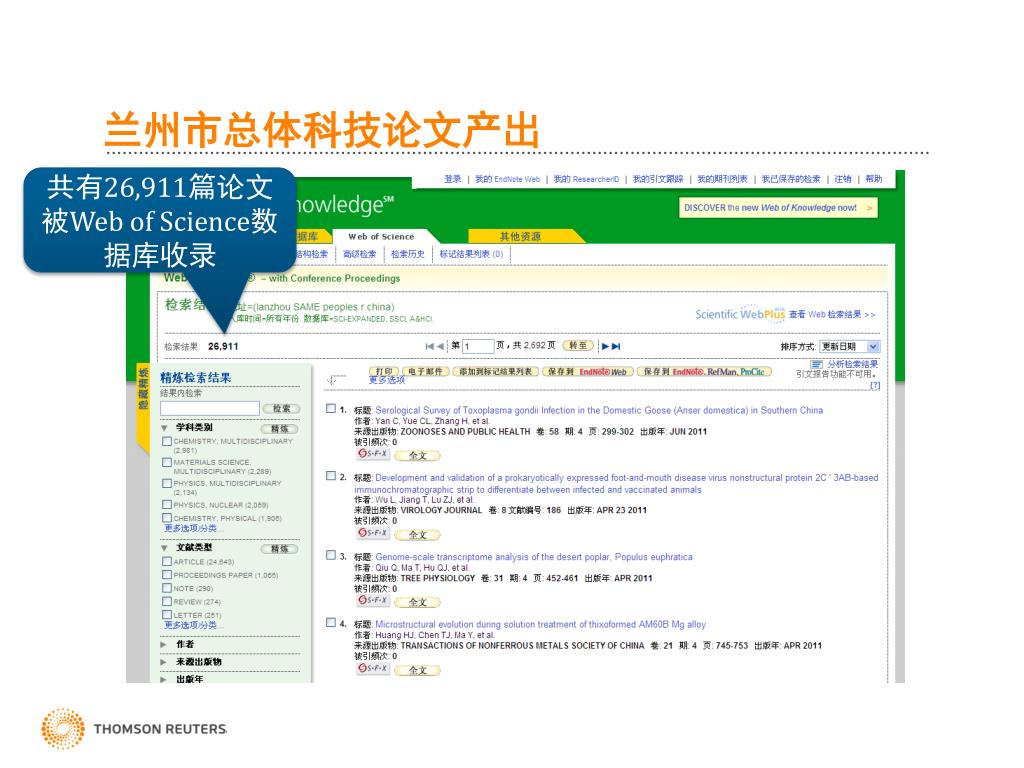Image resolution: width=1024 pixels, height=768 pixels.
Task: Select result 2 checkbox
Action: [x=330, y=476]
